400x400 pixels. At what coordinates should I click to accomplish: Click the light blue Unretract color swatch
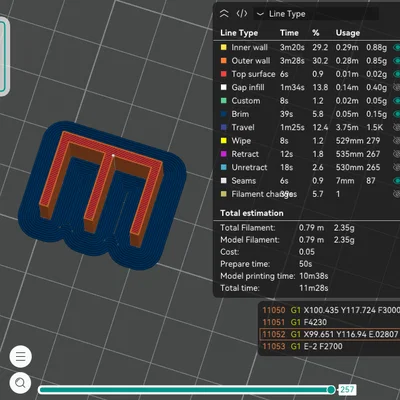click(224, 167)
